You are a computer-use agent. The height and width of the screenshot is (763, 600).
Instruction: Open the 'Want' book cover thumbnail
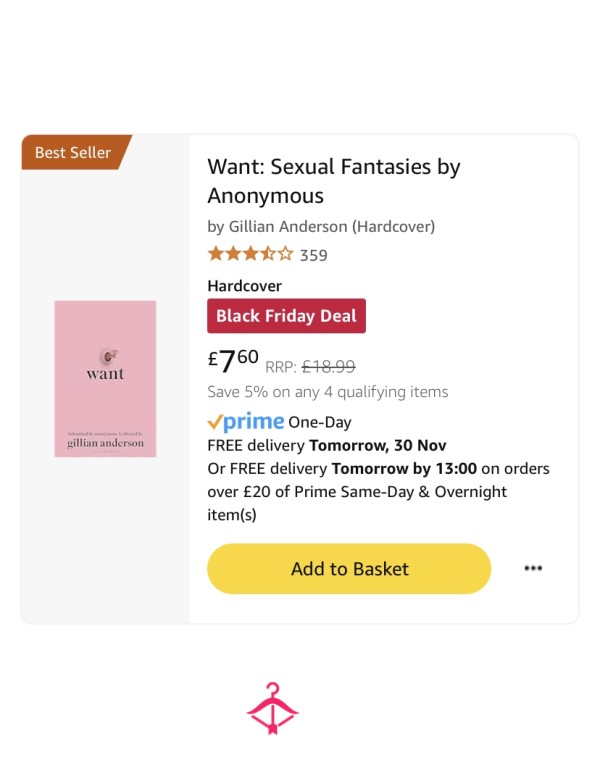click(x=105, y=379)
